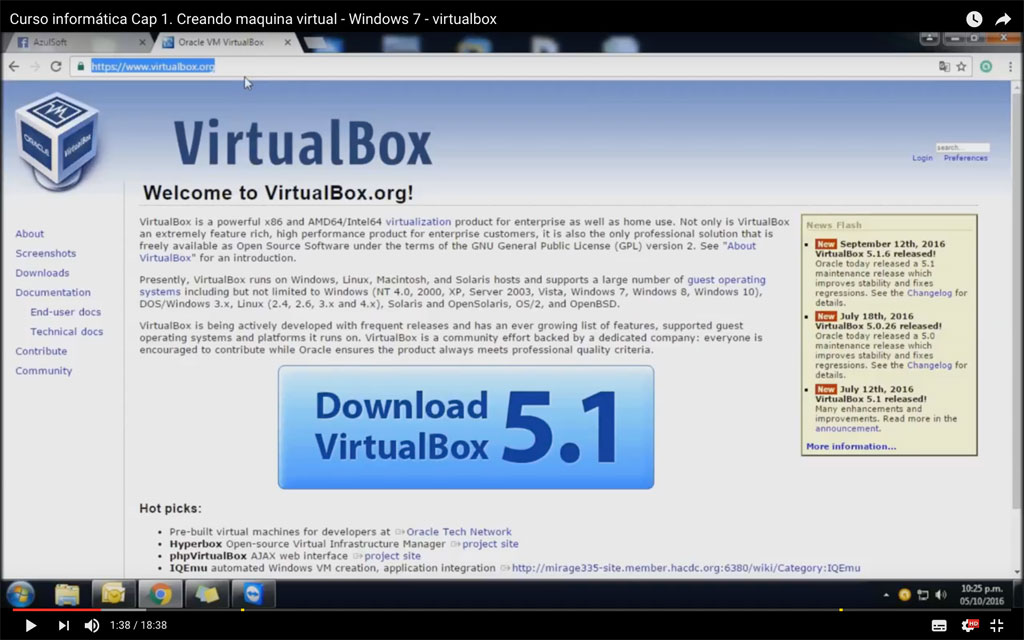Open Windows Explorer from the taskbar
Image resolution: width=1024 pixels, height=640 pixels.
(66, 594)
